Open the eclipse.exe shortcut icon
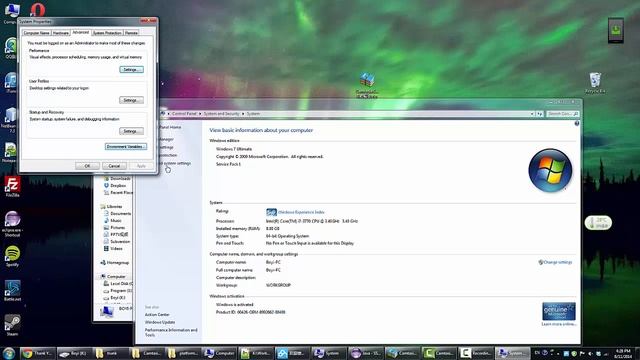Viewport: 640px width, 360px height. (12, 224)
